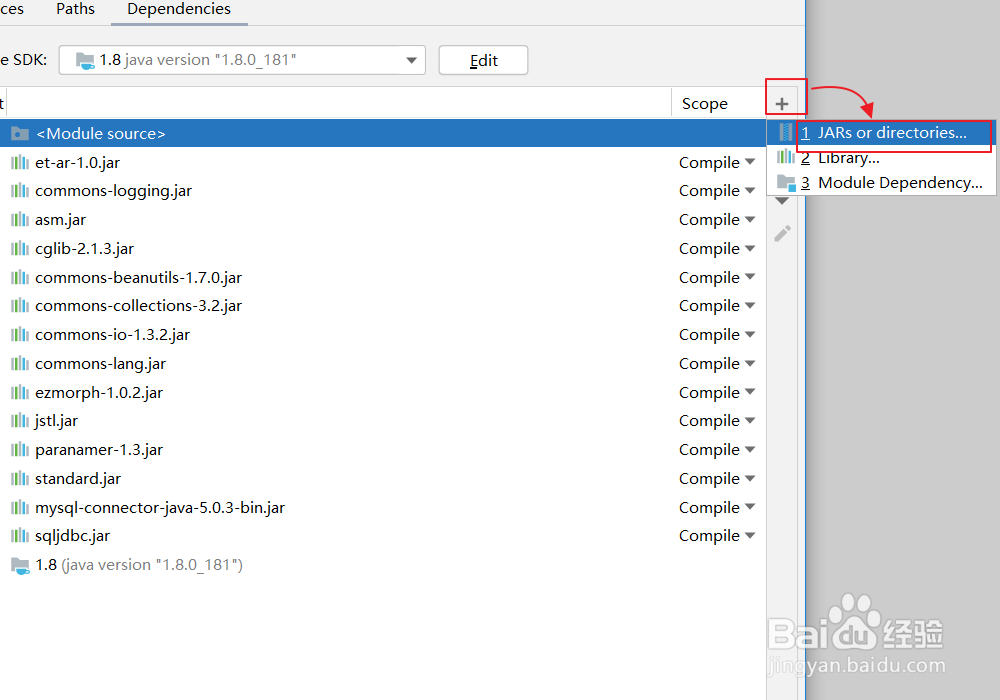1000x700 pixels.
Task: Switch to the Paths tab
Action: coord(75,9)
